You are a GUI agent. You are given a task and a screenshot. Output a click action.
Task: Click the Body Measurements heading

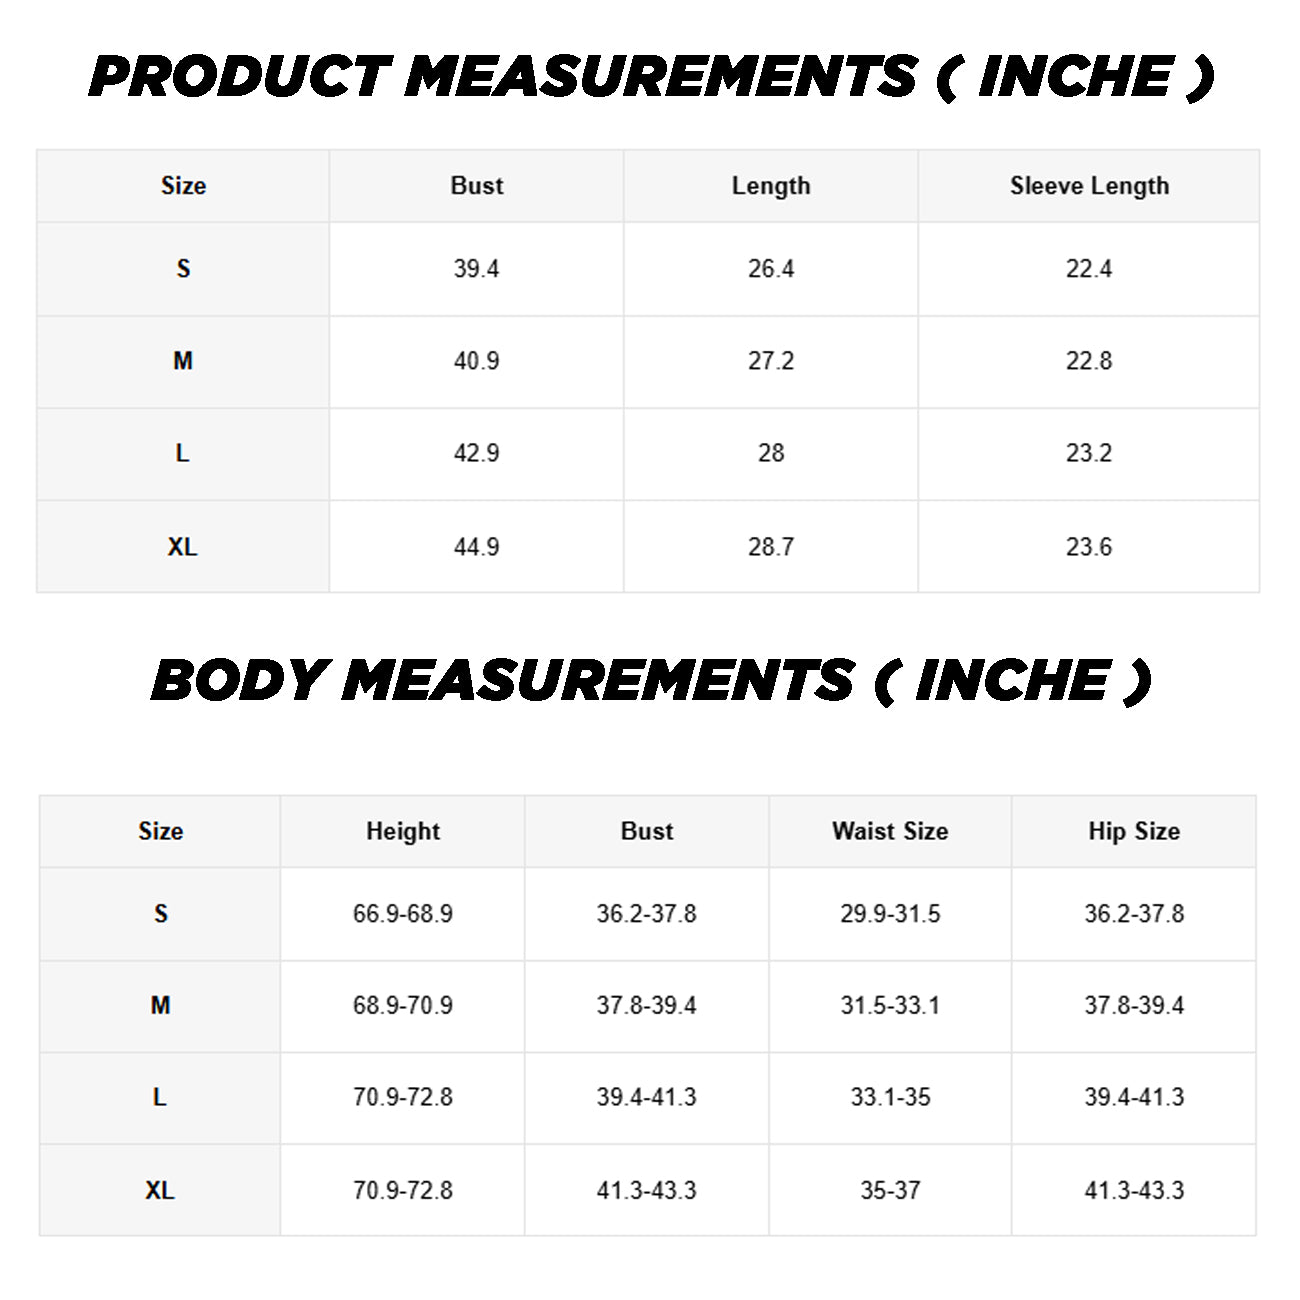tap(651, 681)
